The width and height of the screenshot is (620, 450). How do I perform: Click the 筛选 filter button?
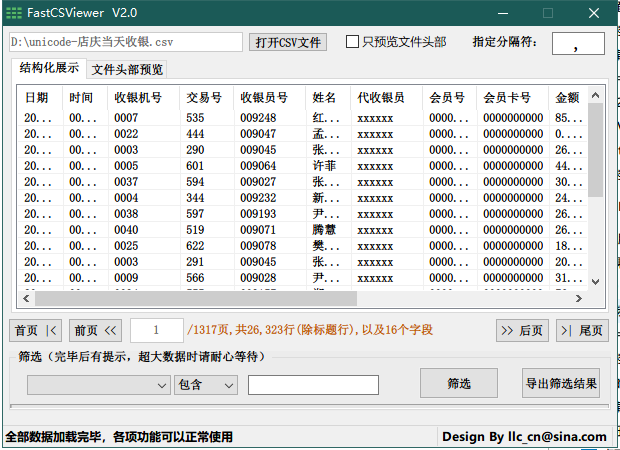(459, 383)
